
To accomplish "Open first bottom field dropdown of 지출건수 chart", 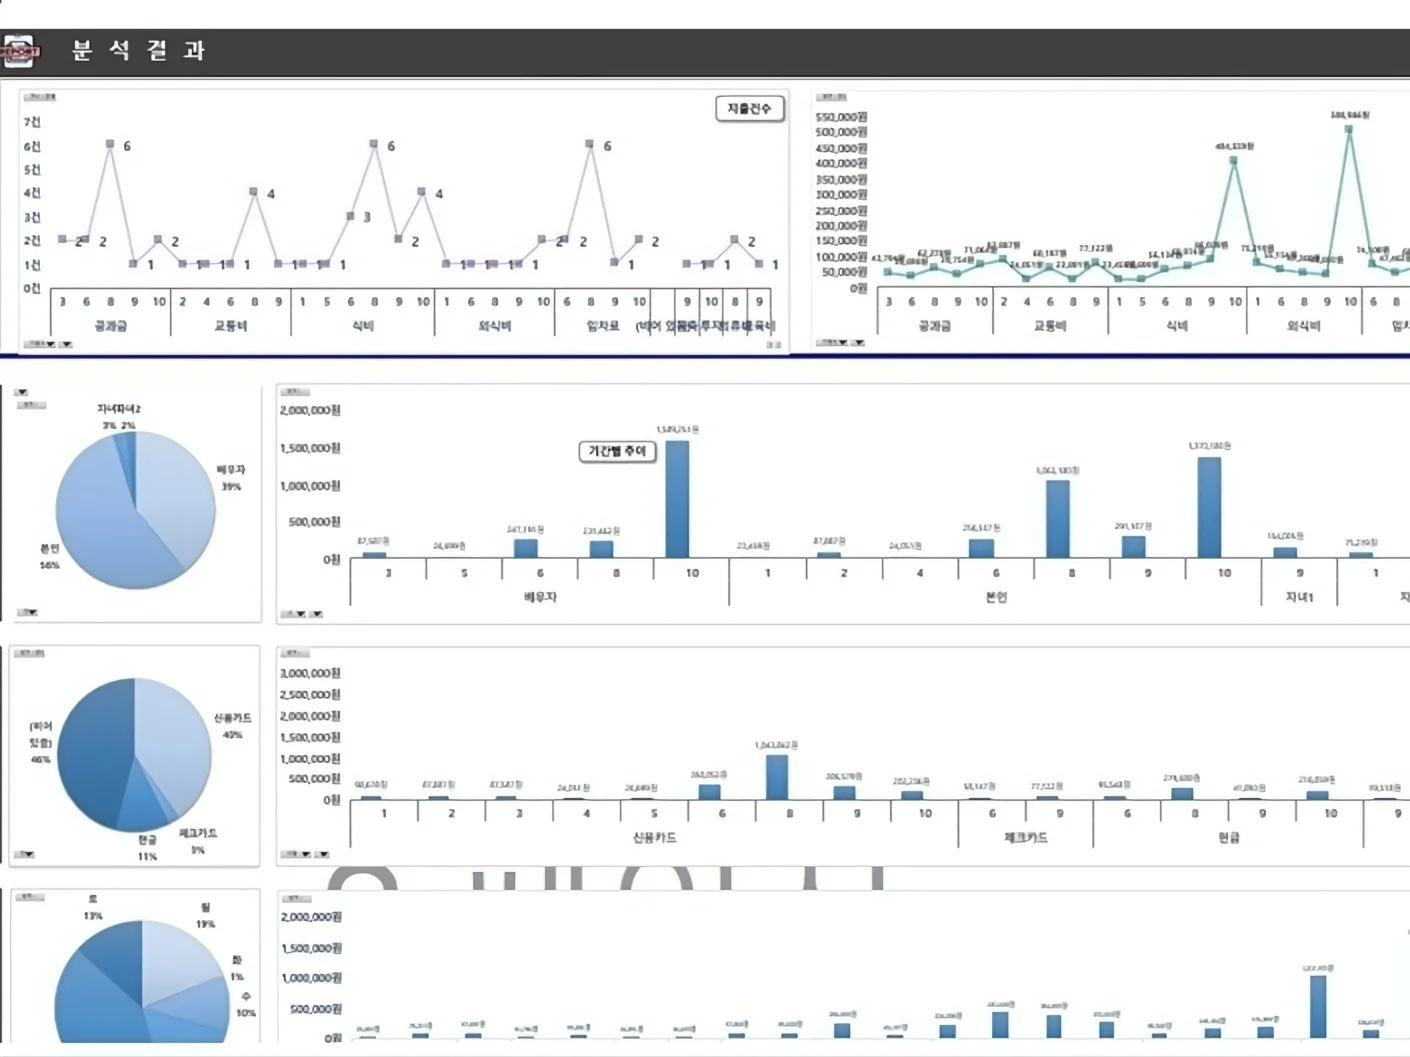I will pos(41,344).
